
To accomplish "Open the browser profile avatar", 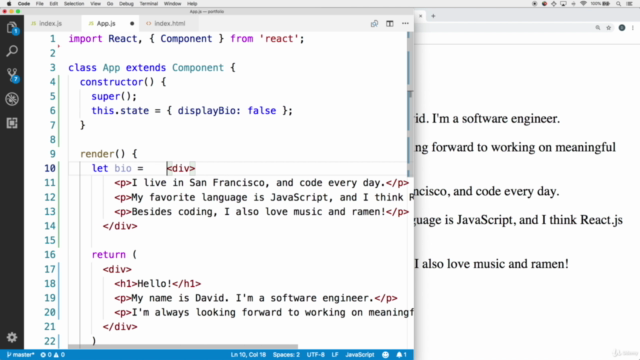I will tap(622, 28).
